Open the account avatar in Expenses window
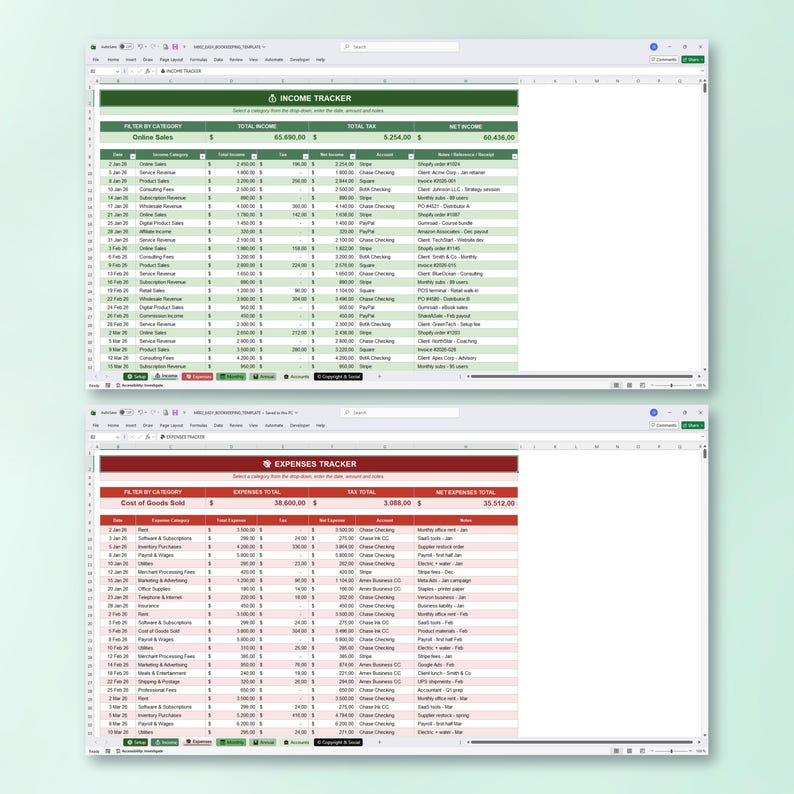Screen dimensions: 794x794 point(654,413)
